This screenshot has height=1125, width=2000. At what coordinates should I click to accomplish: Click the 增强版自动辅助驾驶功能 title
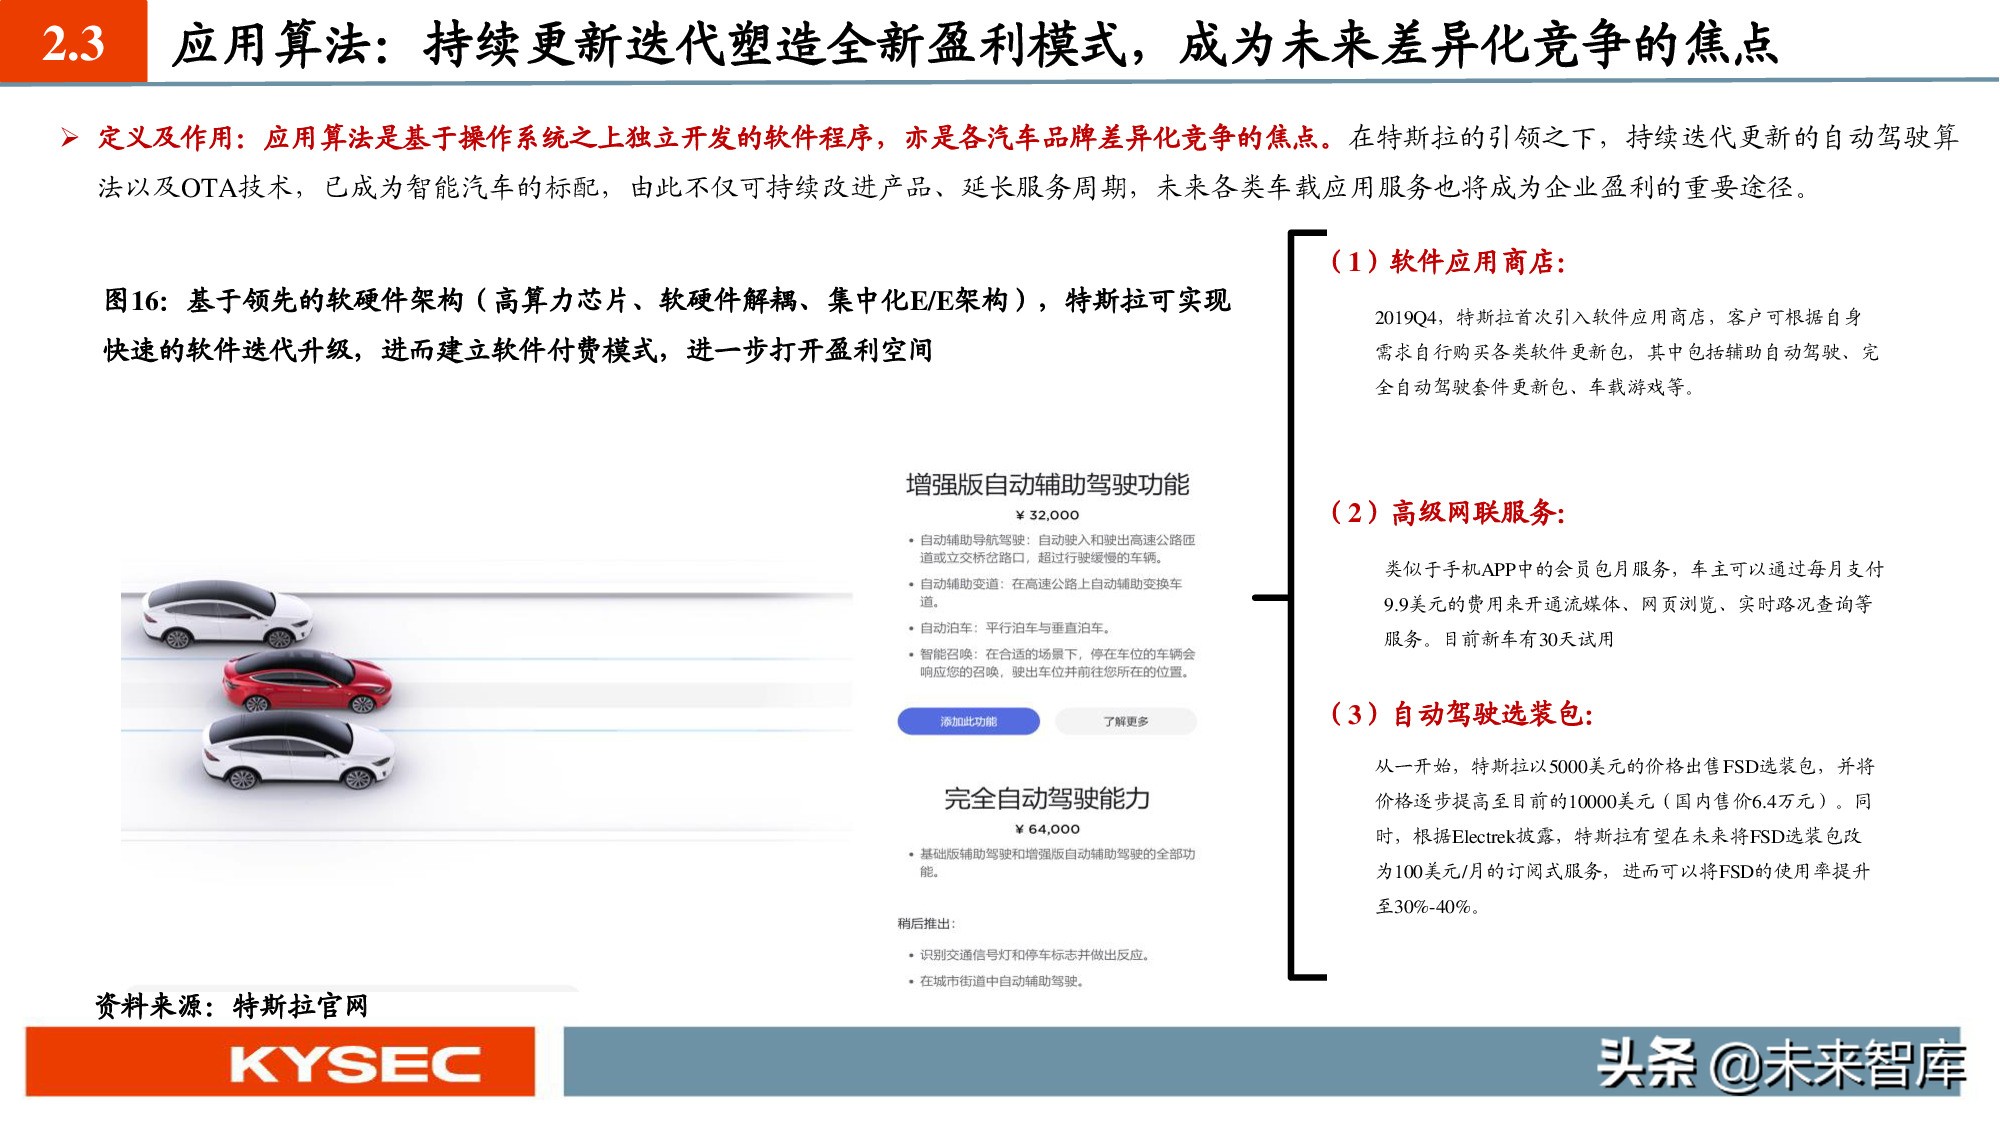(1047, 485)
